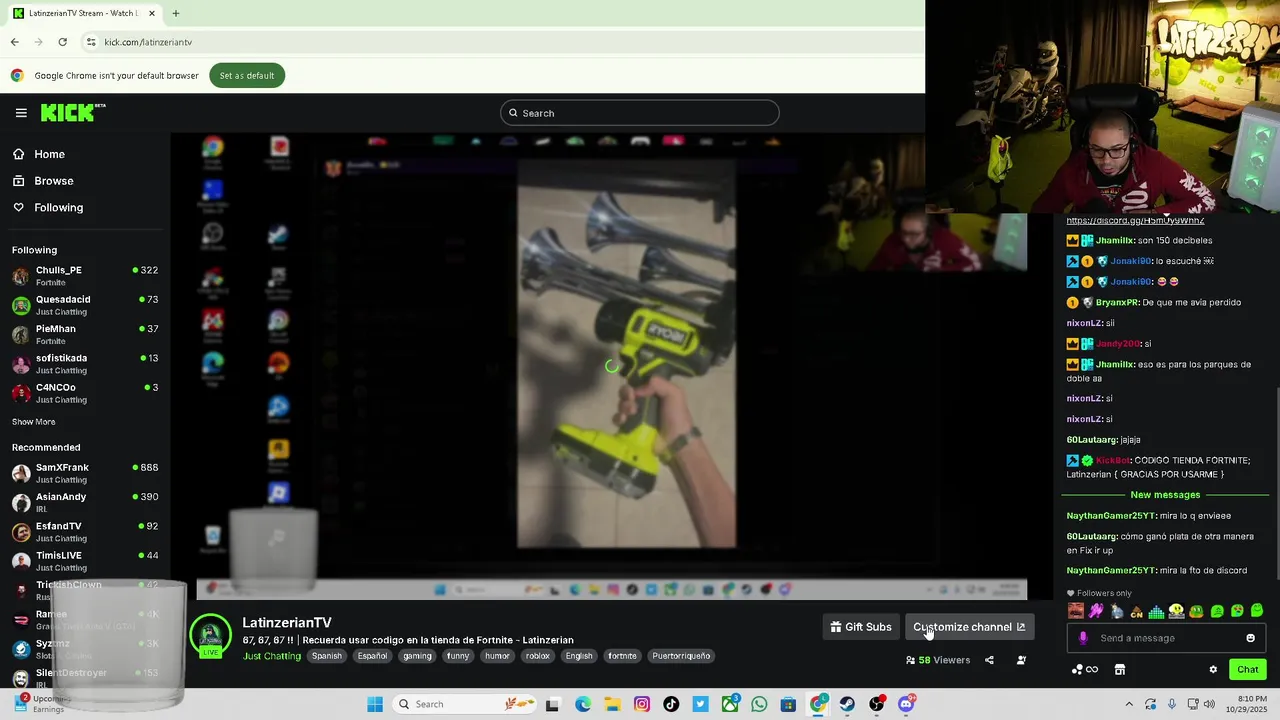
Task: Open Chulls_PE channel in Following list
Action: [x=85, y=275]
